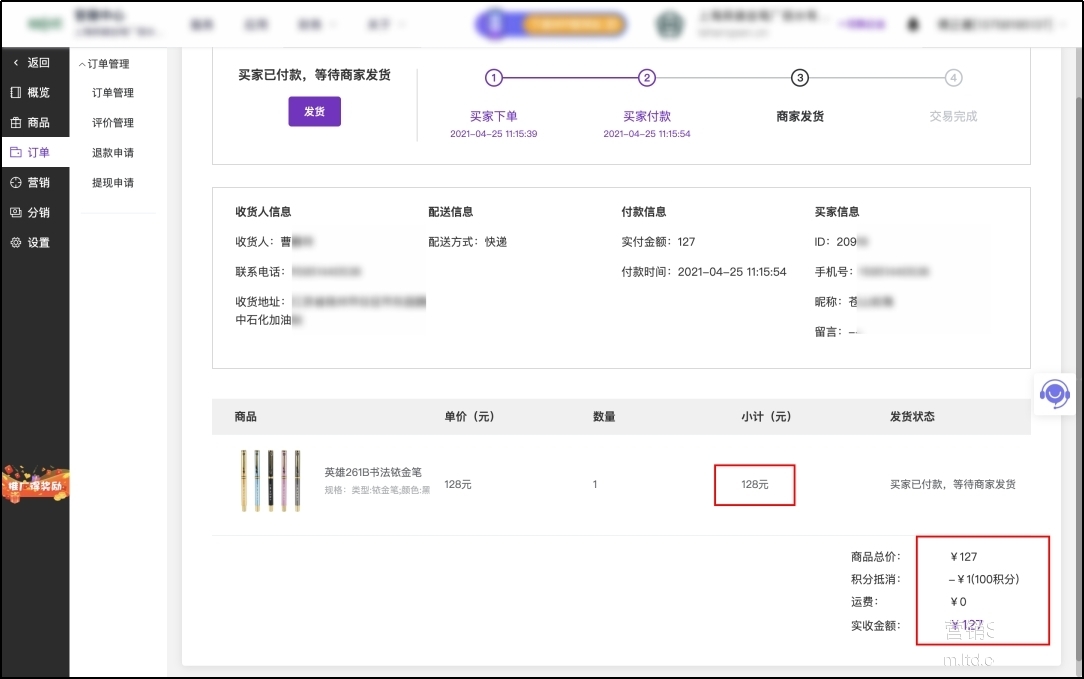This screenshot has width=1084, height=679.
Task: Click the 订单 orders sidebar icon
Action: pyautogui.click(x=14, y=152)
